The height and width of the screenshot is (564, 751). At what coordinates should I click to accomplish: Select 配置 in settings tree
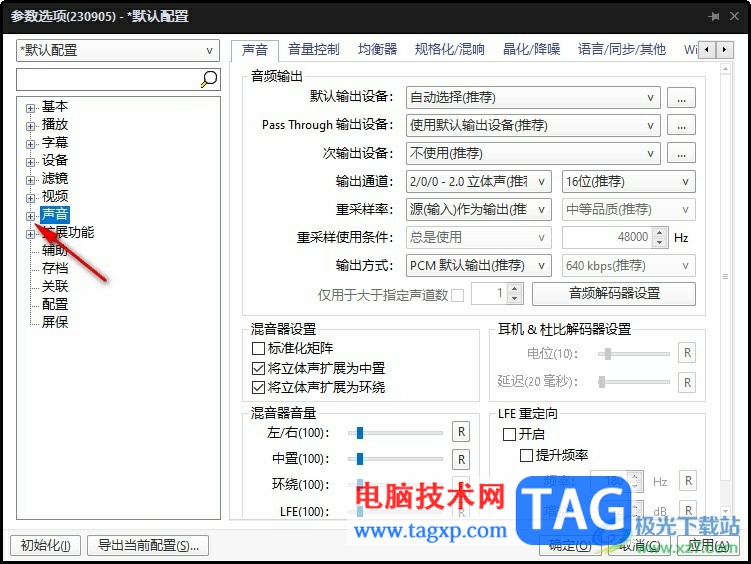(55, 304)
